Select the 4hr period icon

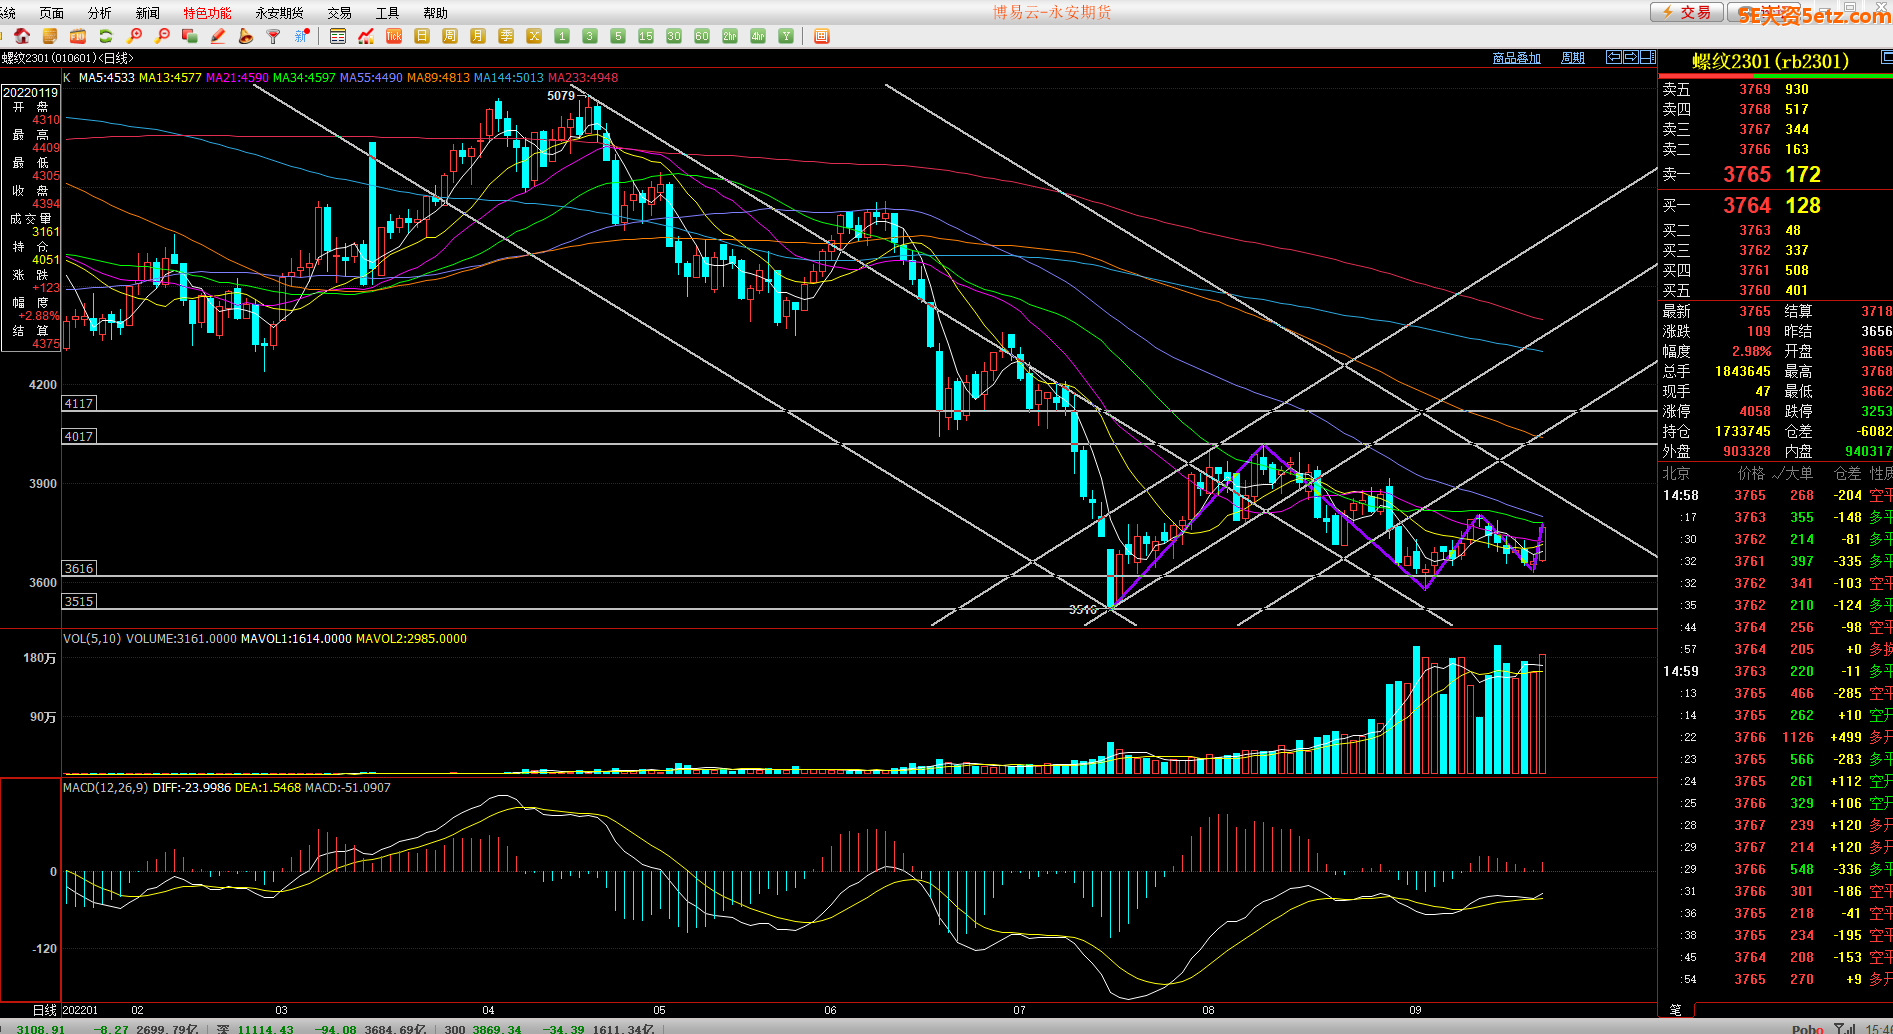point(758,36)
